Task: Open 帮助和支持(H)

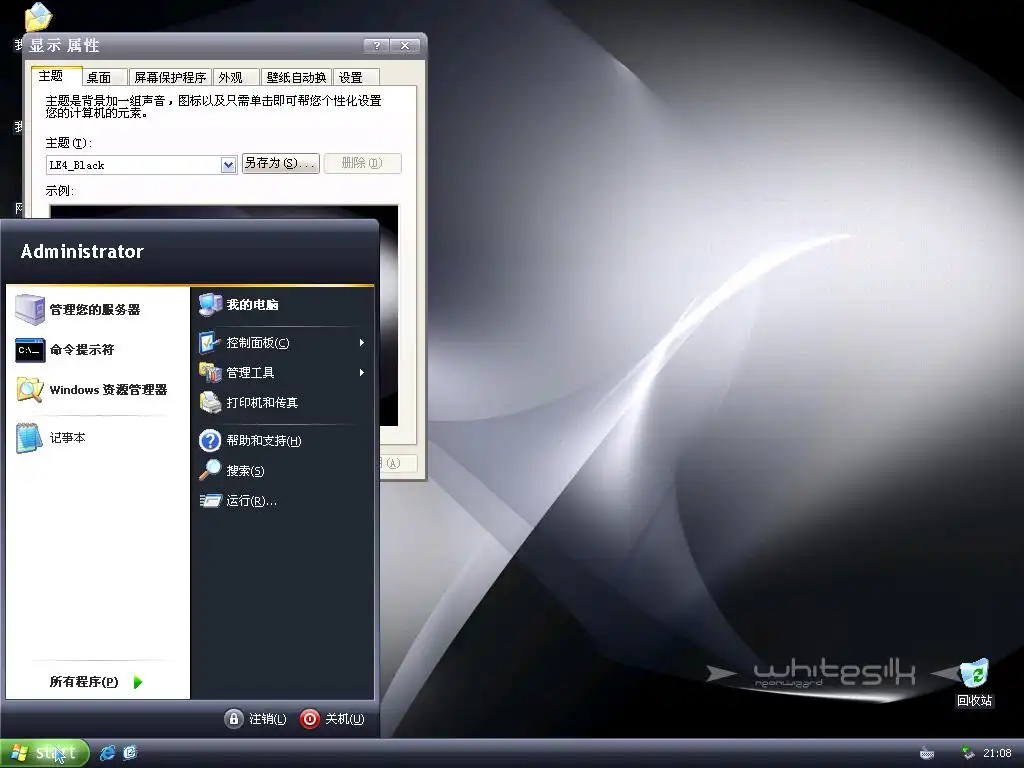Action: 282,441
